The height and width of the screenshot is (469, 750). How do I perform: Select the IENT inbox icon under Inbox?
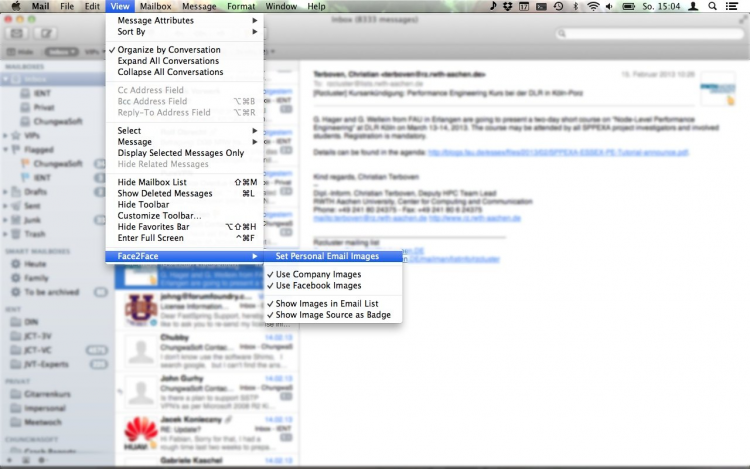[25, 93]
